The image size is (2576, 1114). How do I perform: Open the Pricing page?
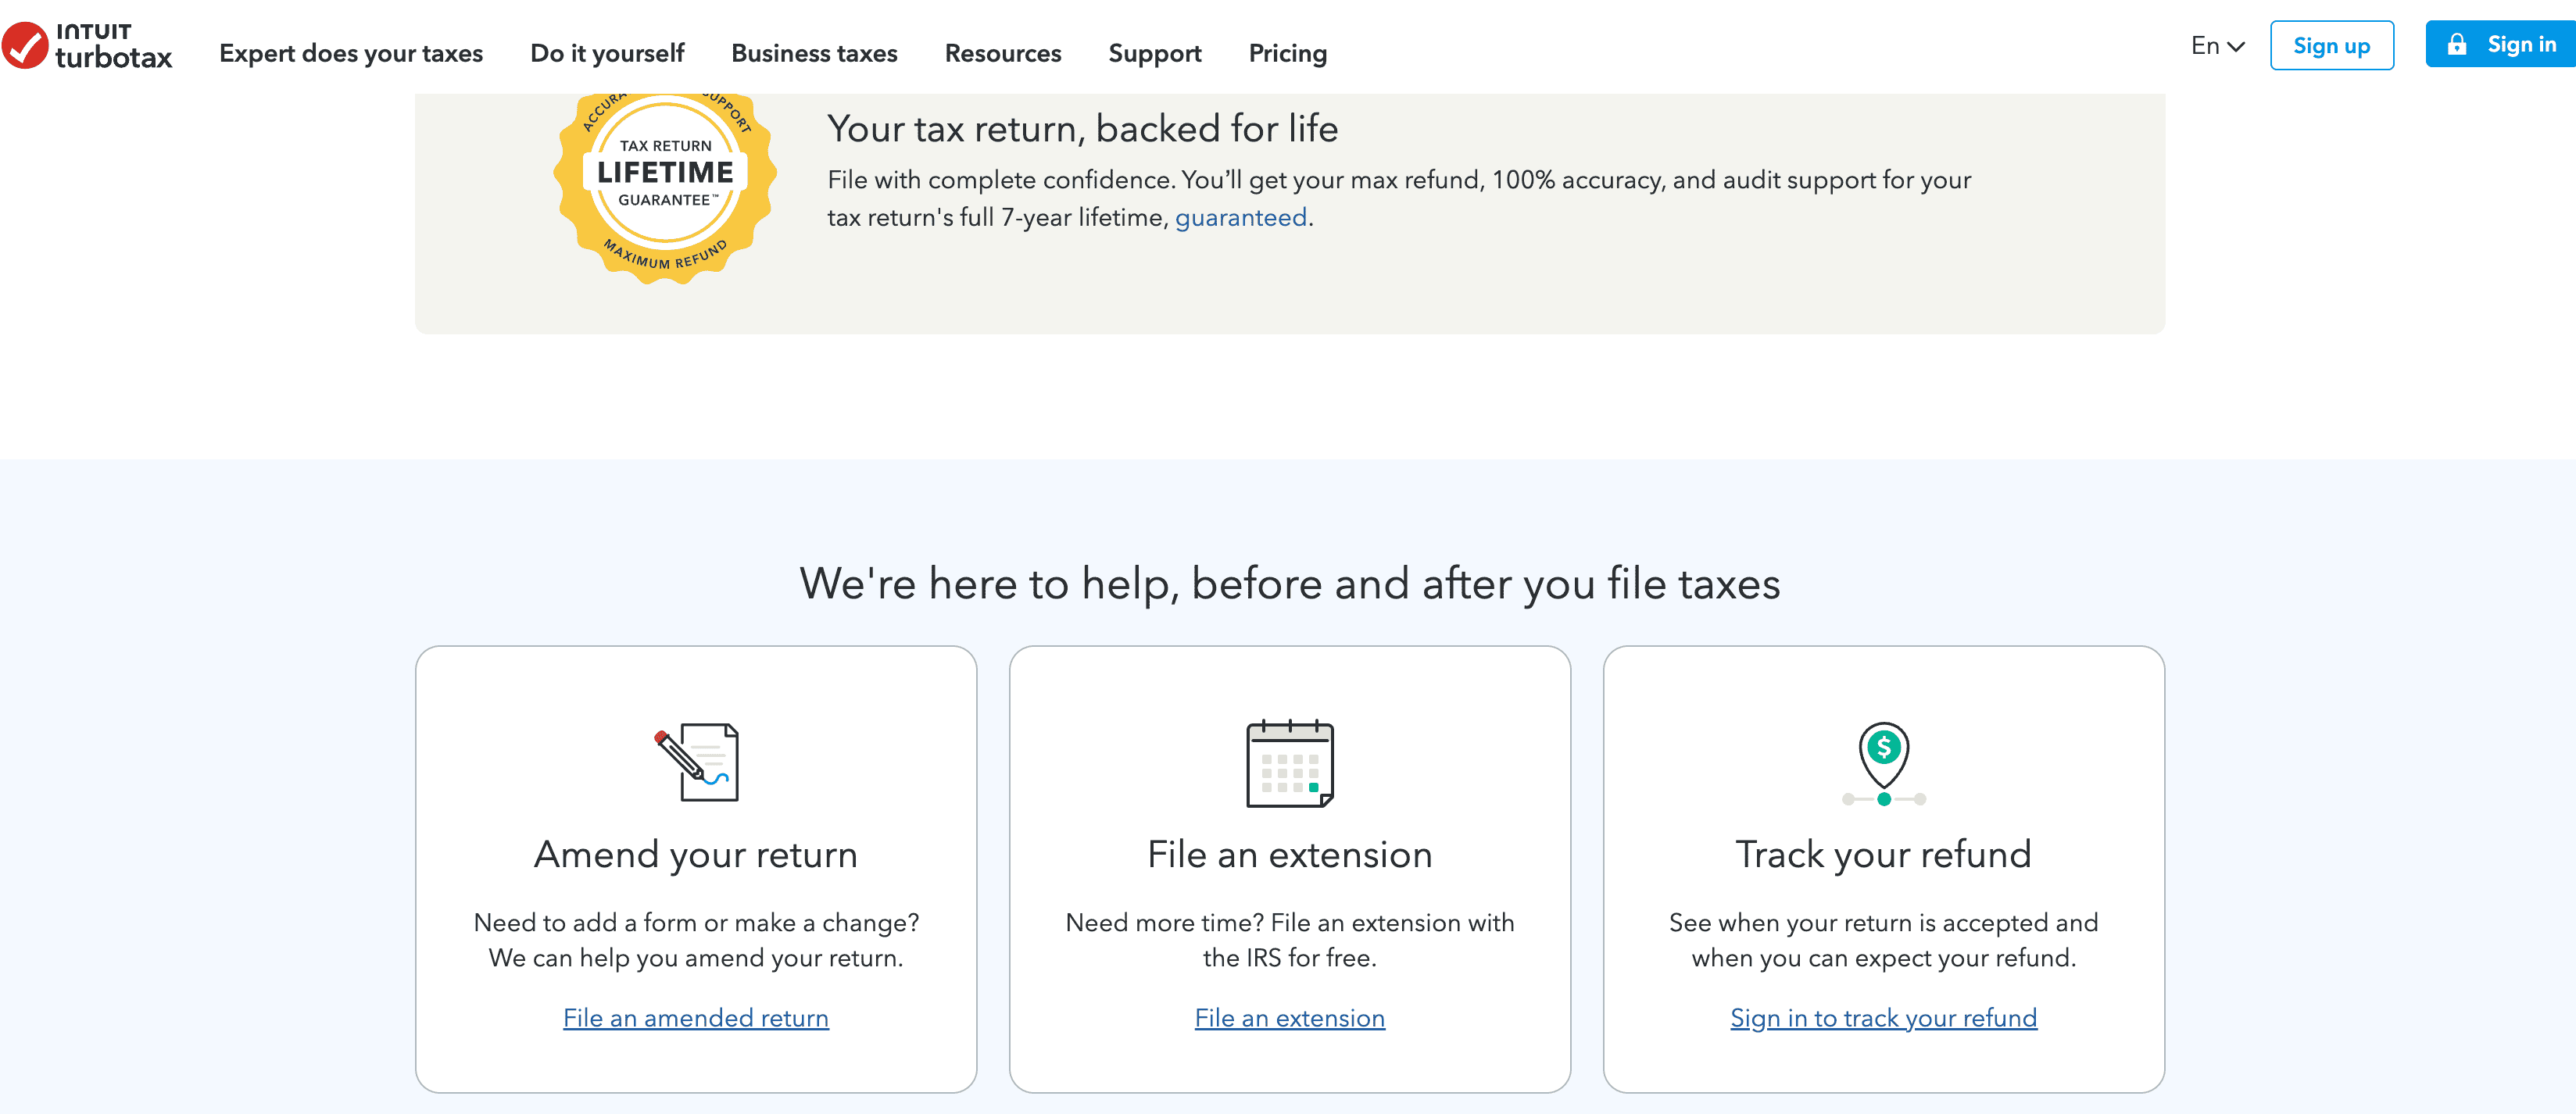tap(1287, 53)
